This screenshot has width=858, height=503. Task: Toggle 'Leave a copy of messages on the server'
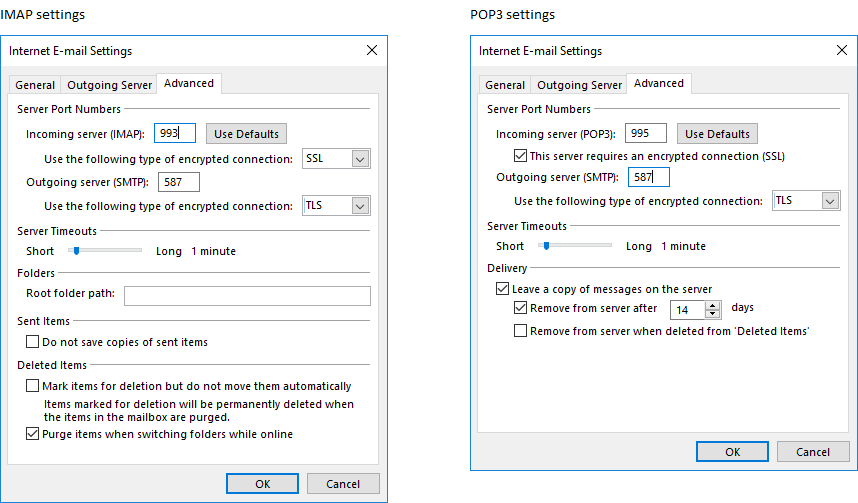[x=503, y=289]
